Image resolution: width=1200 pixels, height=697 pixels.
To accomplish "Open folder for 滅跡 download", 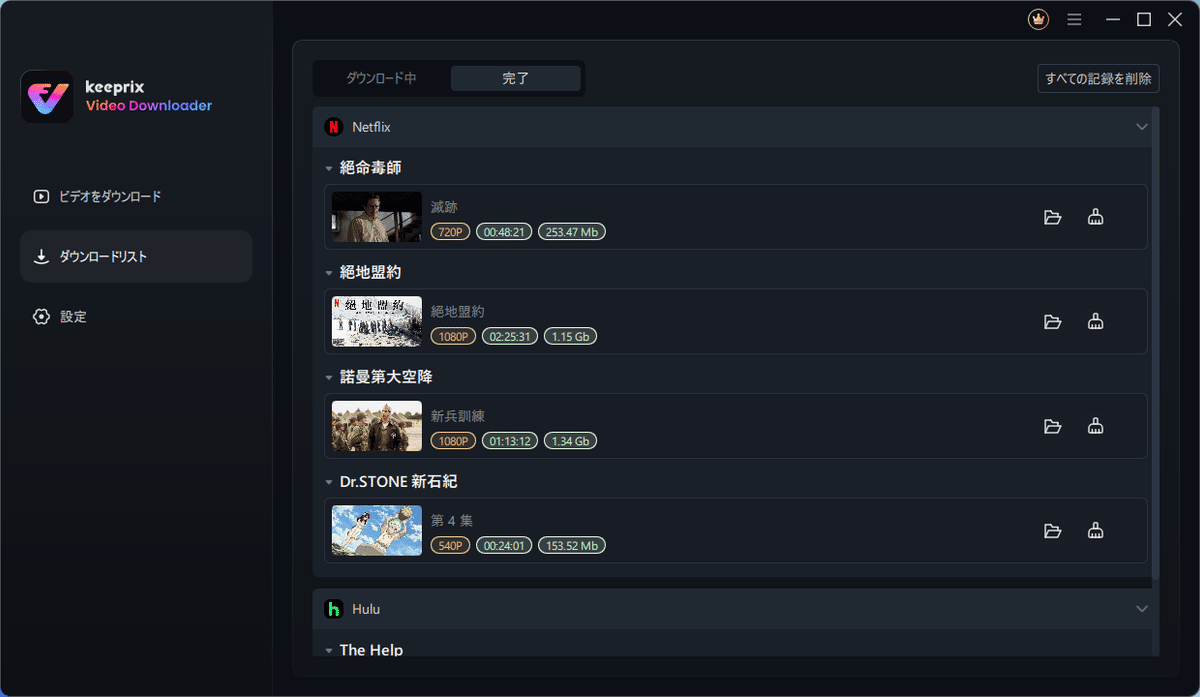I will pyautogui.click(x=1052, y=217).
